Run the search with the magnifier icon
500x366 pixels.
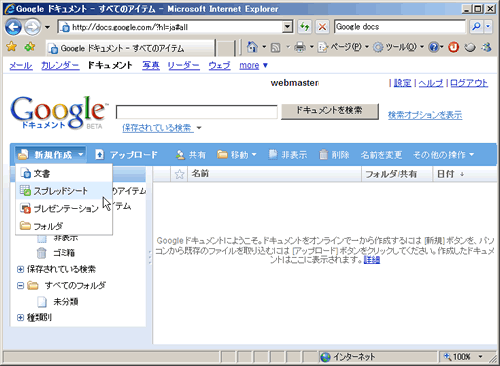coord(476,27)
